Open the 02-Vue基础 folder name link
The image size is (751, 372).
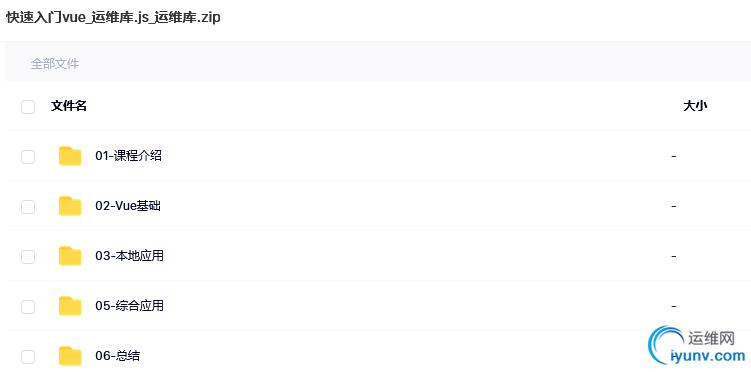tap(128, 206)
